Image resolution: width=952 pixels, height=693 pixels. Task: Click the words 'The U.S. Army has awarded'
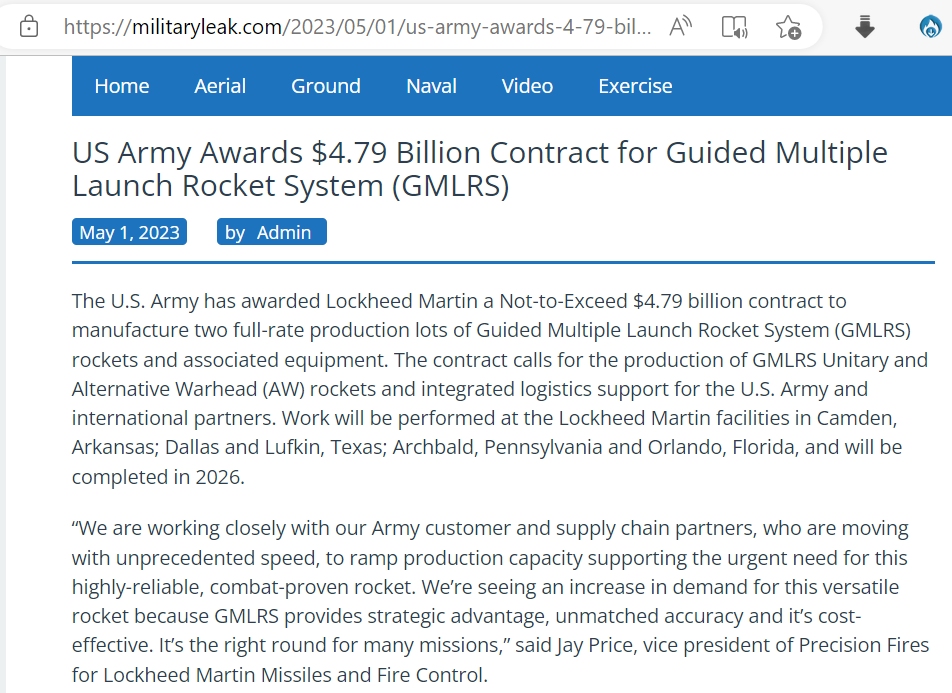click(196, 301)
